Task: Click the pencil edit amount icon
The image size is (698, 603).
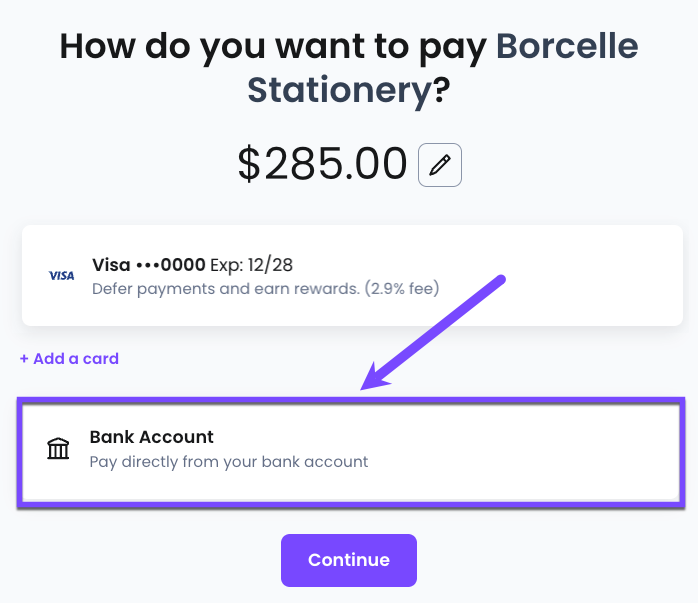Action: (x=440, y=165)
